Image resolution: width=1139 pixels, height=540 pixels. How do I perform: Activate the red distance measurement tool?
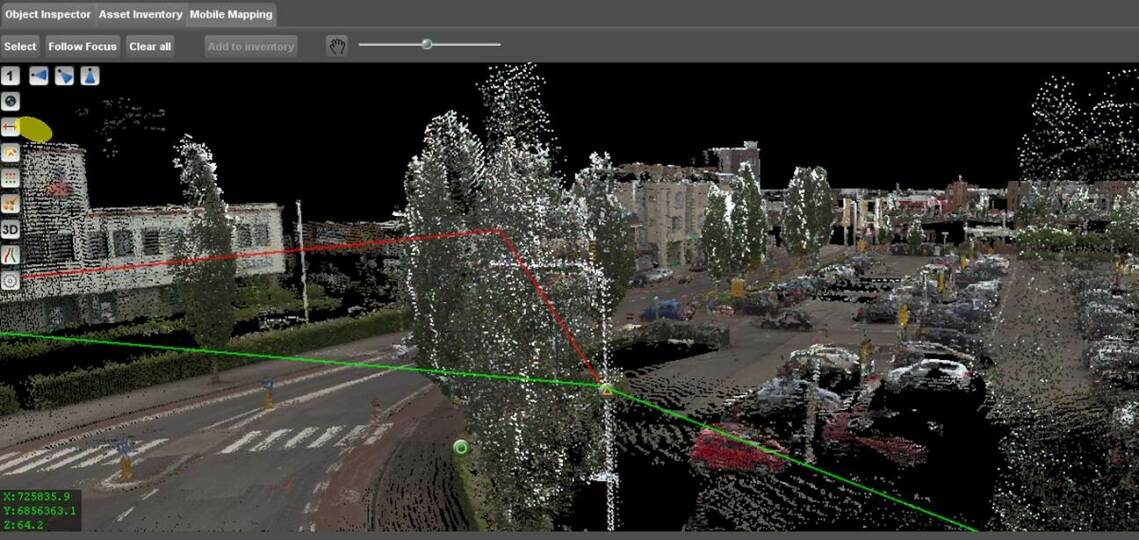click(x=10, y=126)
